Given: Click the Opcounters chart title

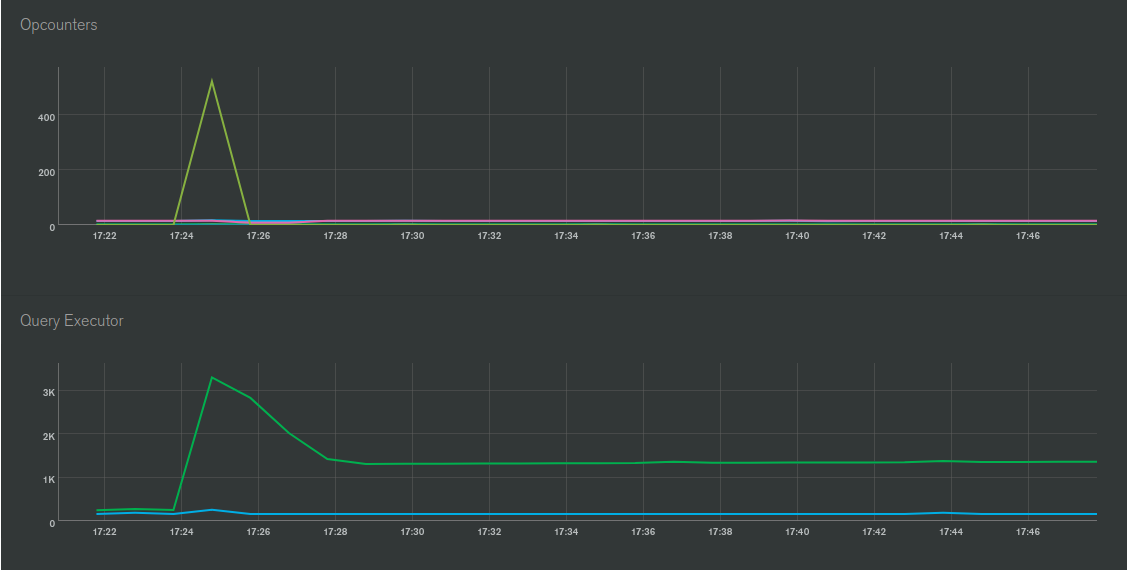Looking at the screenshot, I should (58, 24).
